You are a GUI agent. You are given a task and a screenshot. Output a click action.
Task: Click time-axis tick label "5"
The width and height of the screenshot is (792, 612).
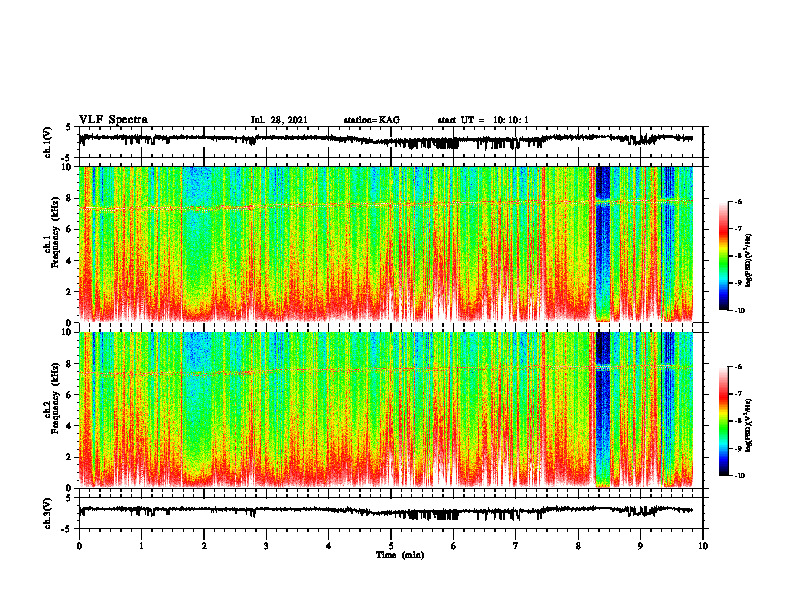click(391, 546)
